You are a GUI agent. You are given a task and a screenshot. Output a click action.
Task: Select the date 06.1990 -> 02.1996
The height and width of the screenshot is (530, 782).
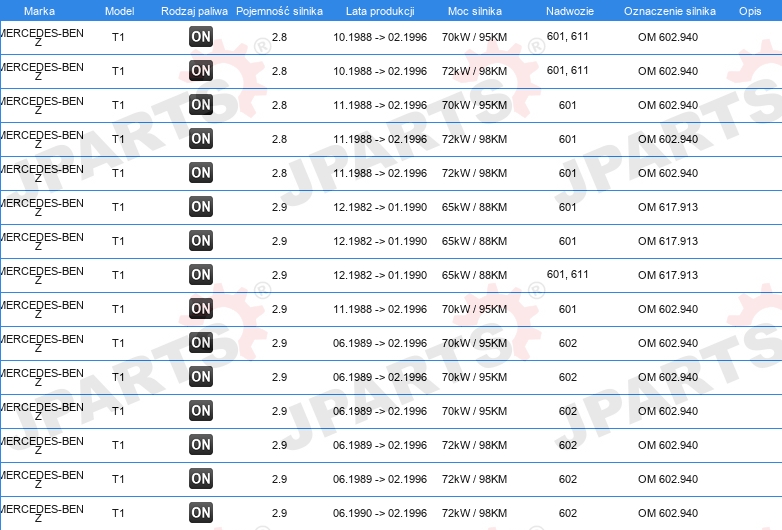[380, 513]
